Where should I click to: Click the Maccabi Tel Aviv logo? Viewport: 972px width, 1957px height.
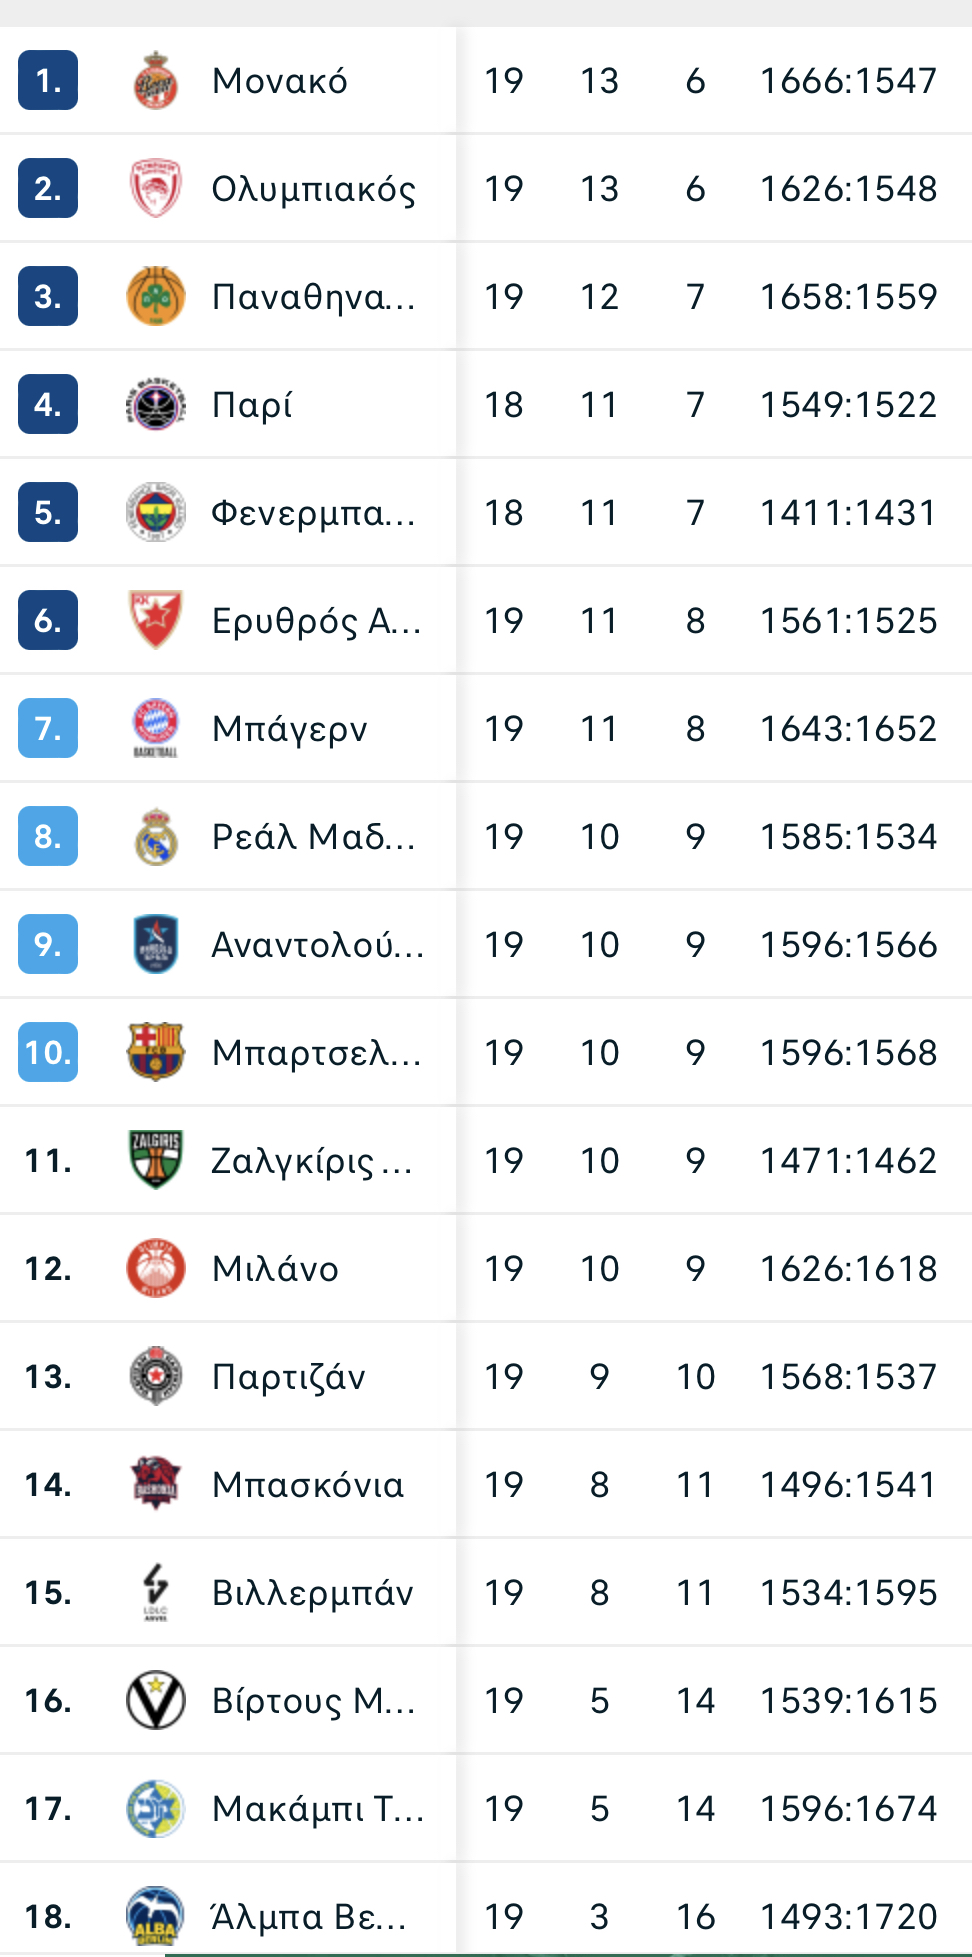coord(155,1808)
